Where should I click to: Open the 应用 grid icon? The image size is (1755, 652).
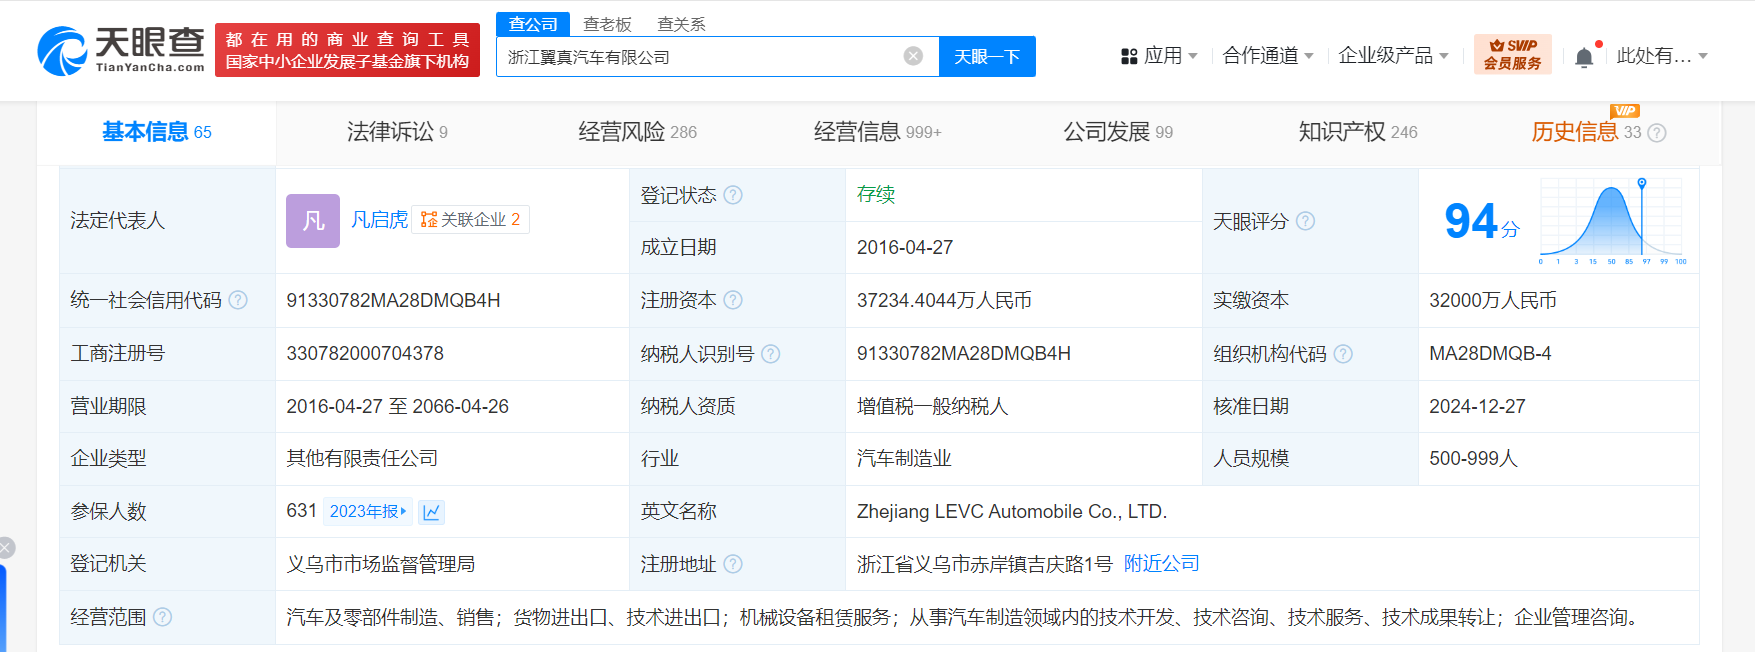tap(1129, 56)
